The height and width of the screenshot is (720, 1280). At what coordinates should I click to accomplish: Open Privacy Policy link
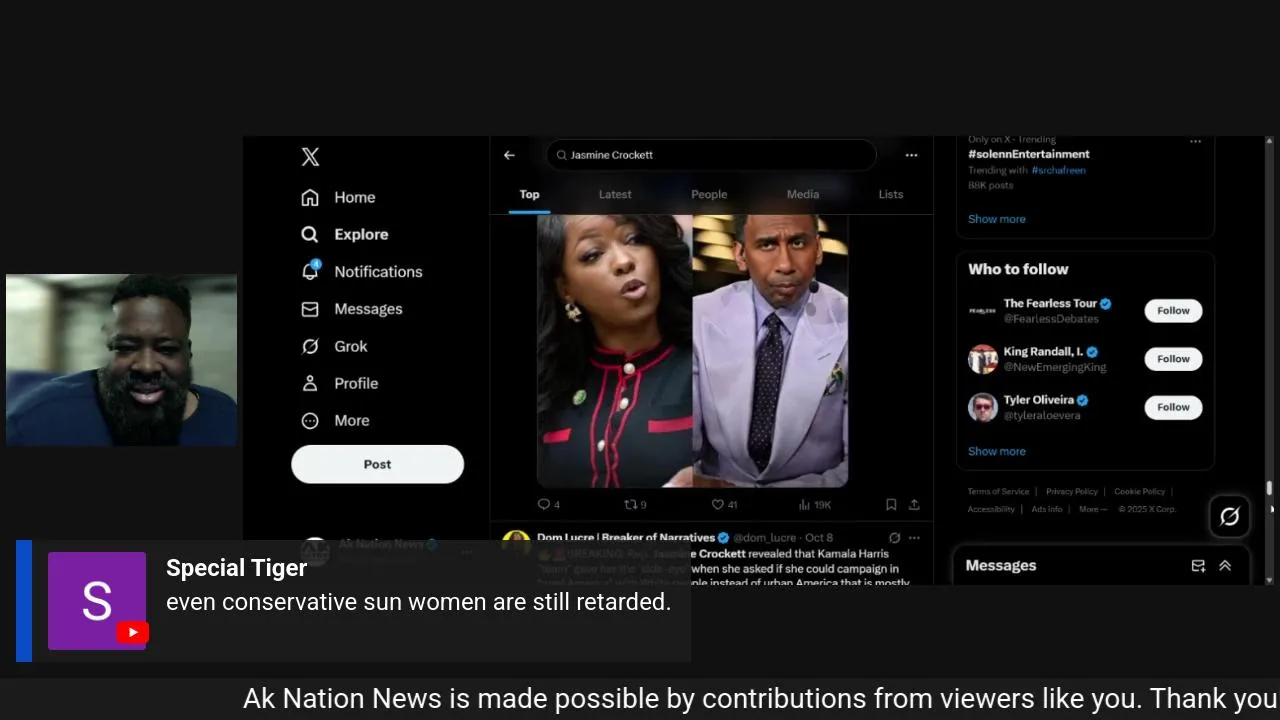(1071, 492)
